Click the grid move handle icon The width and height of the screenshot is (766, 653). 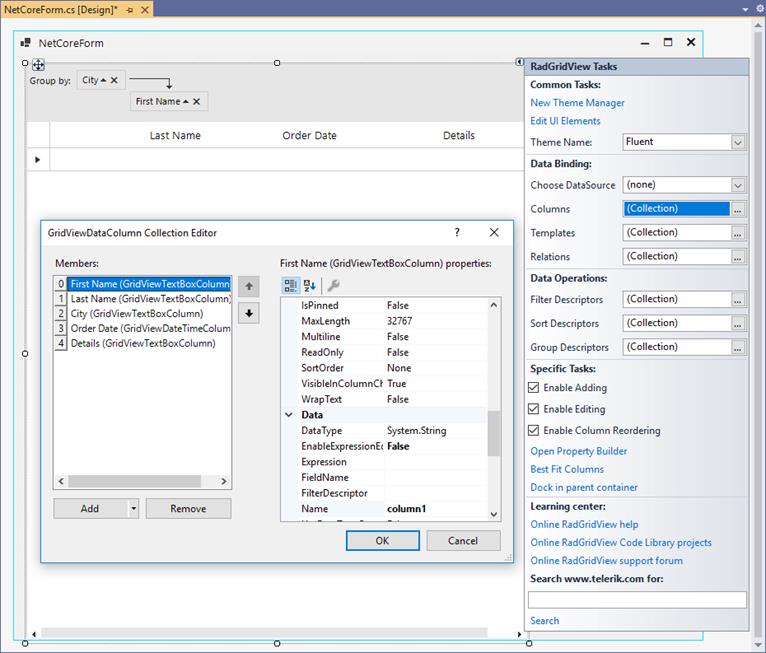(x=39, y=64)
